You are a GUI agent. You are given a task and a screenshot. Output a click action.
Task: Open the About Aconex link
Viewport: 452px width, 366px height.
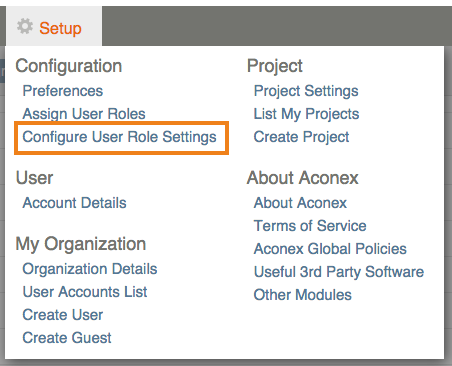click(x=300, y=203)
